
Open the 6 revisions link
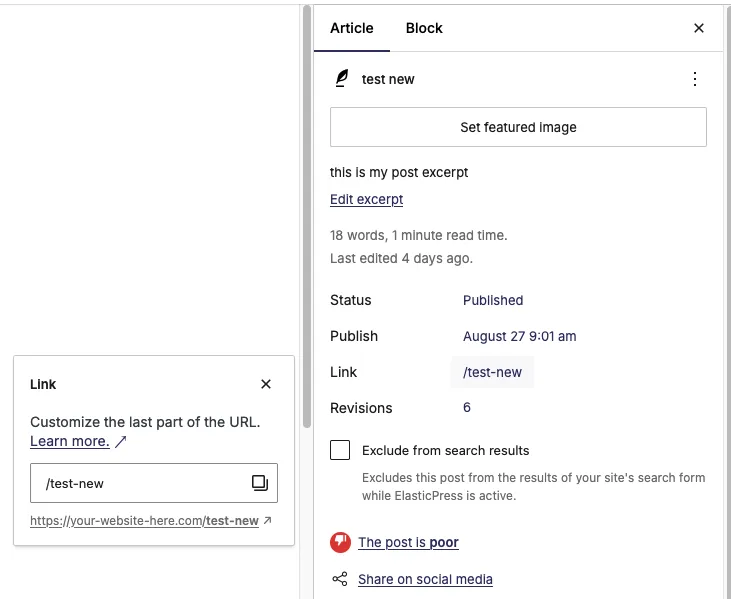pos(467,407)
